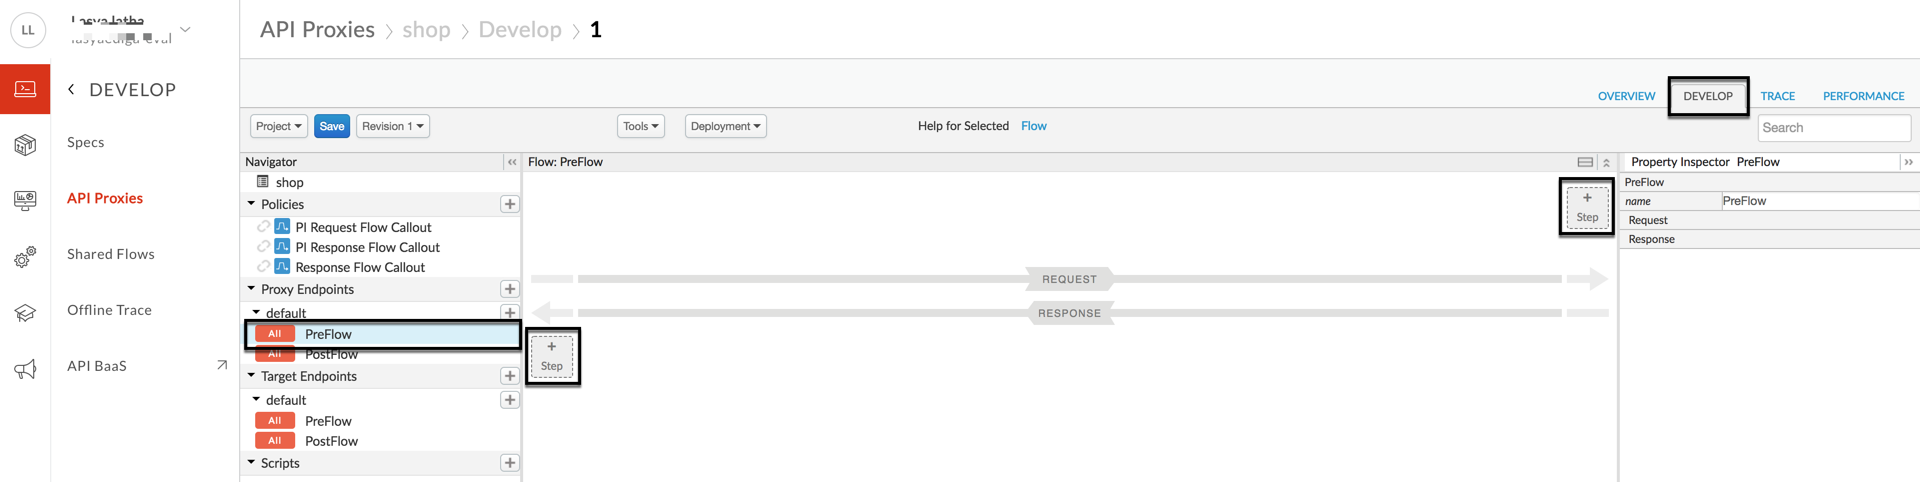Open the Revision 1 dropdown
This screenshot has width=1920, height=482.
coord(392,126)
